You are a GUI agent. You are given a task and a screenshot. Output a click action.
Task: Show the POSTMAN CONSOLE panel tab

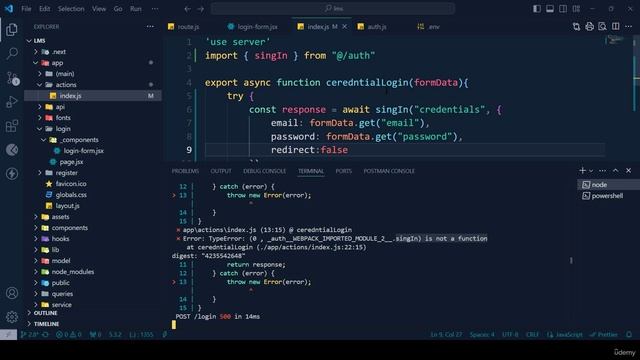(x=389, y=171)
